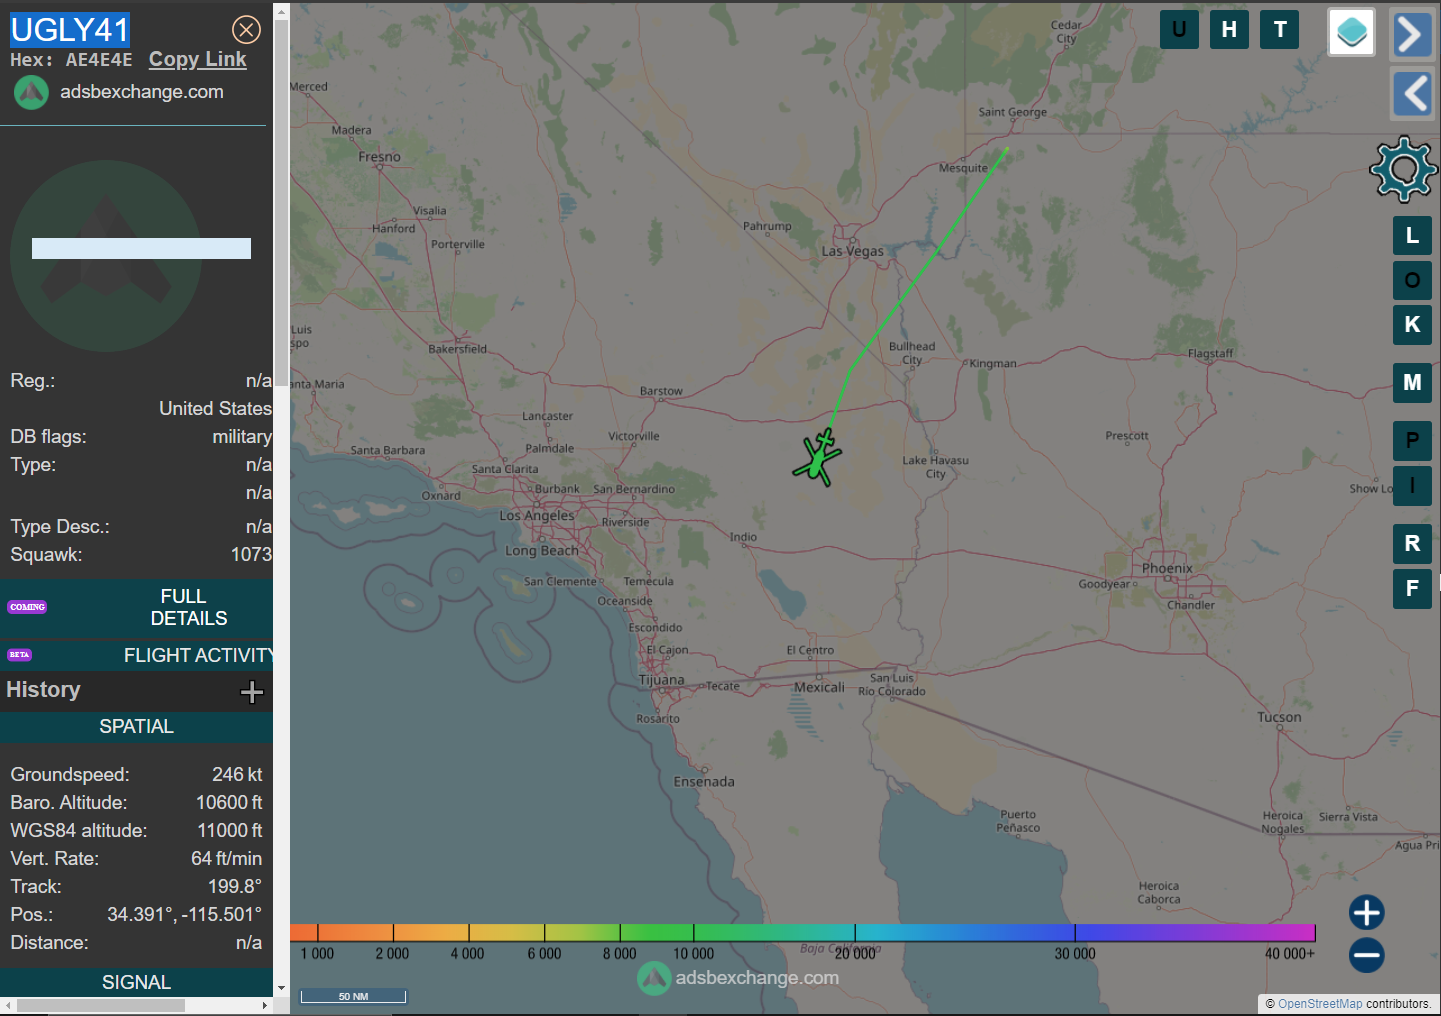This screenshot has width=1441, height=1016.
Task: Click the aircraft photo placeholder thumbnail
Action: coord(106,256)
